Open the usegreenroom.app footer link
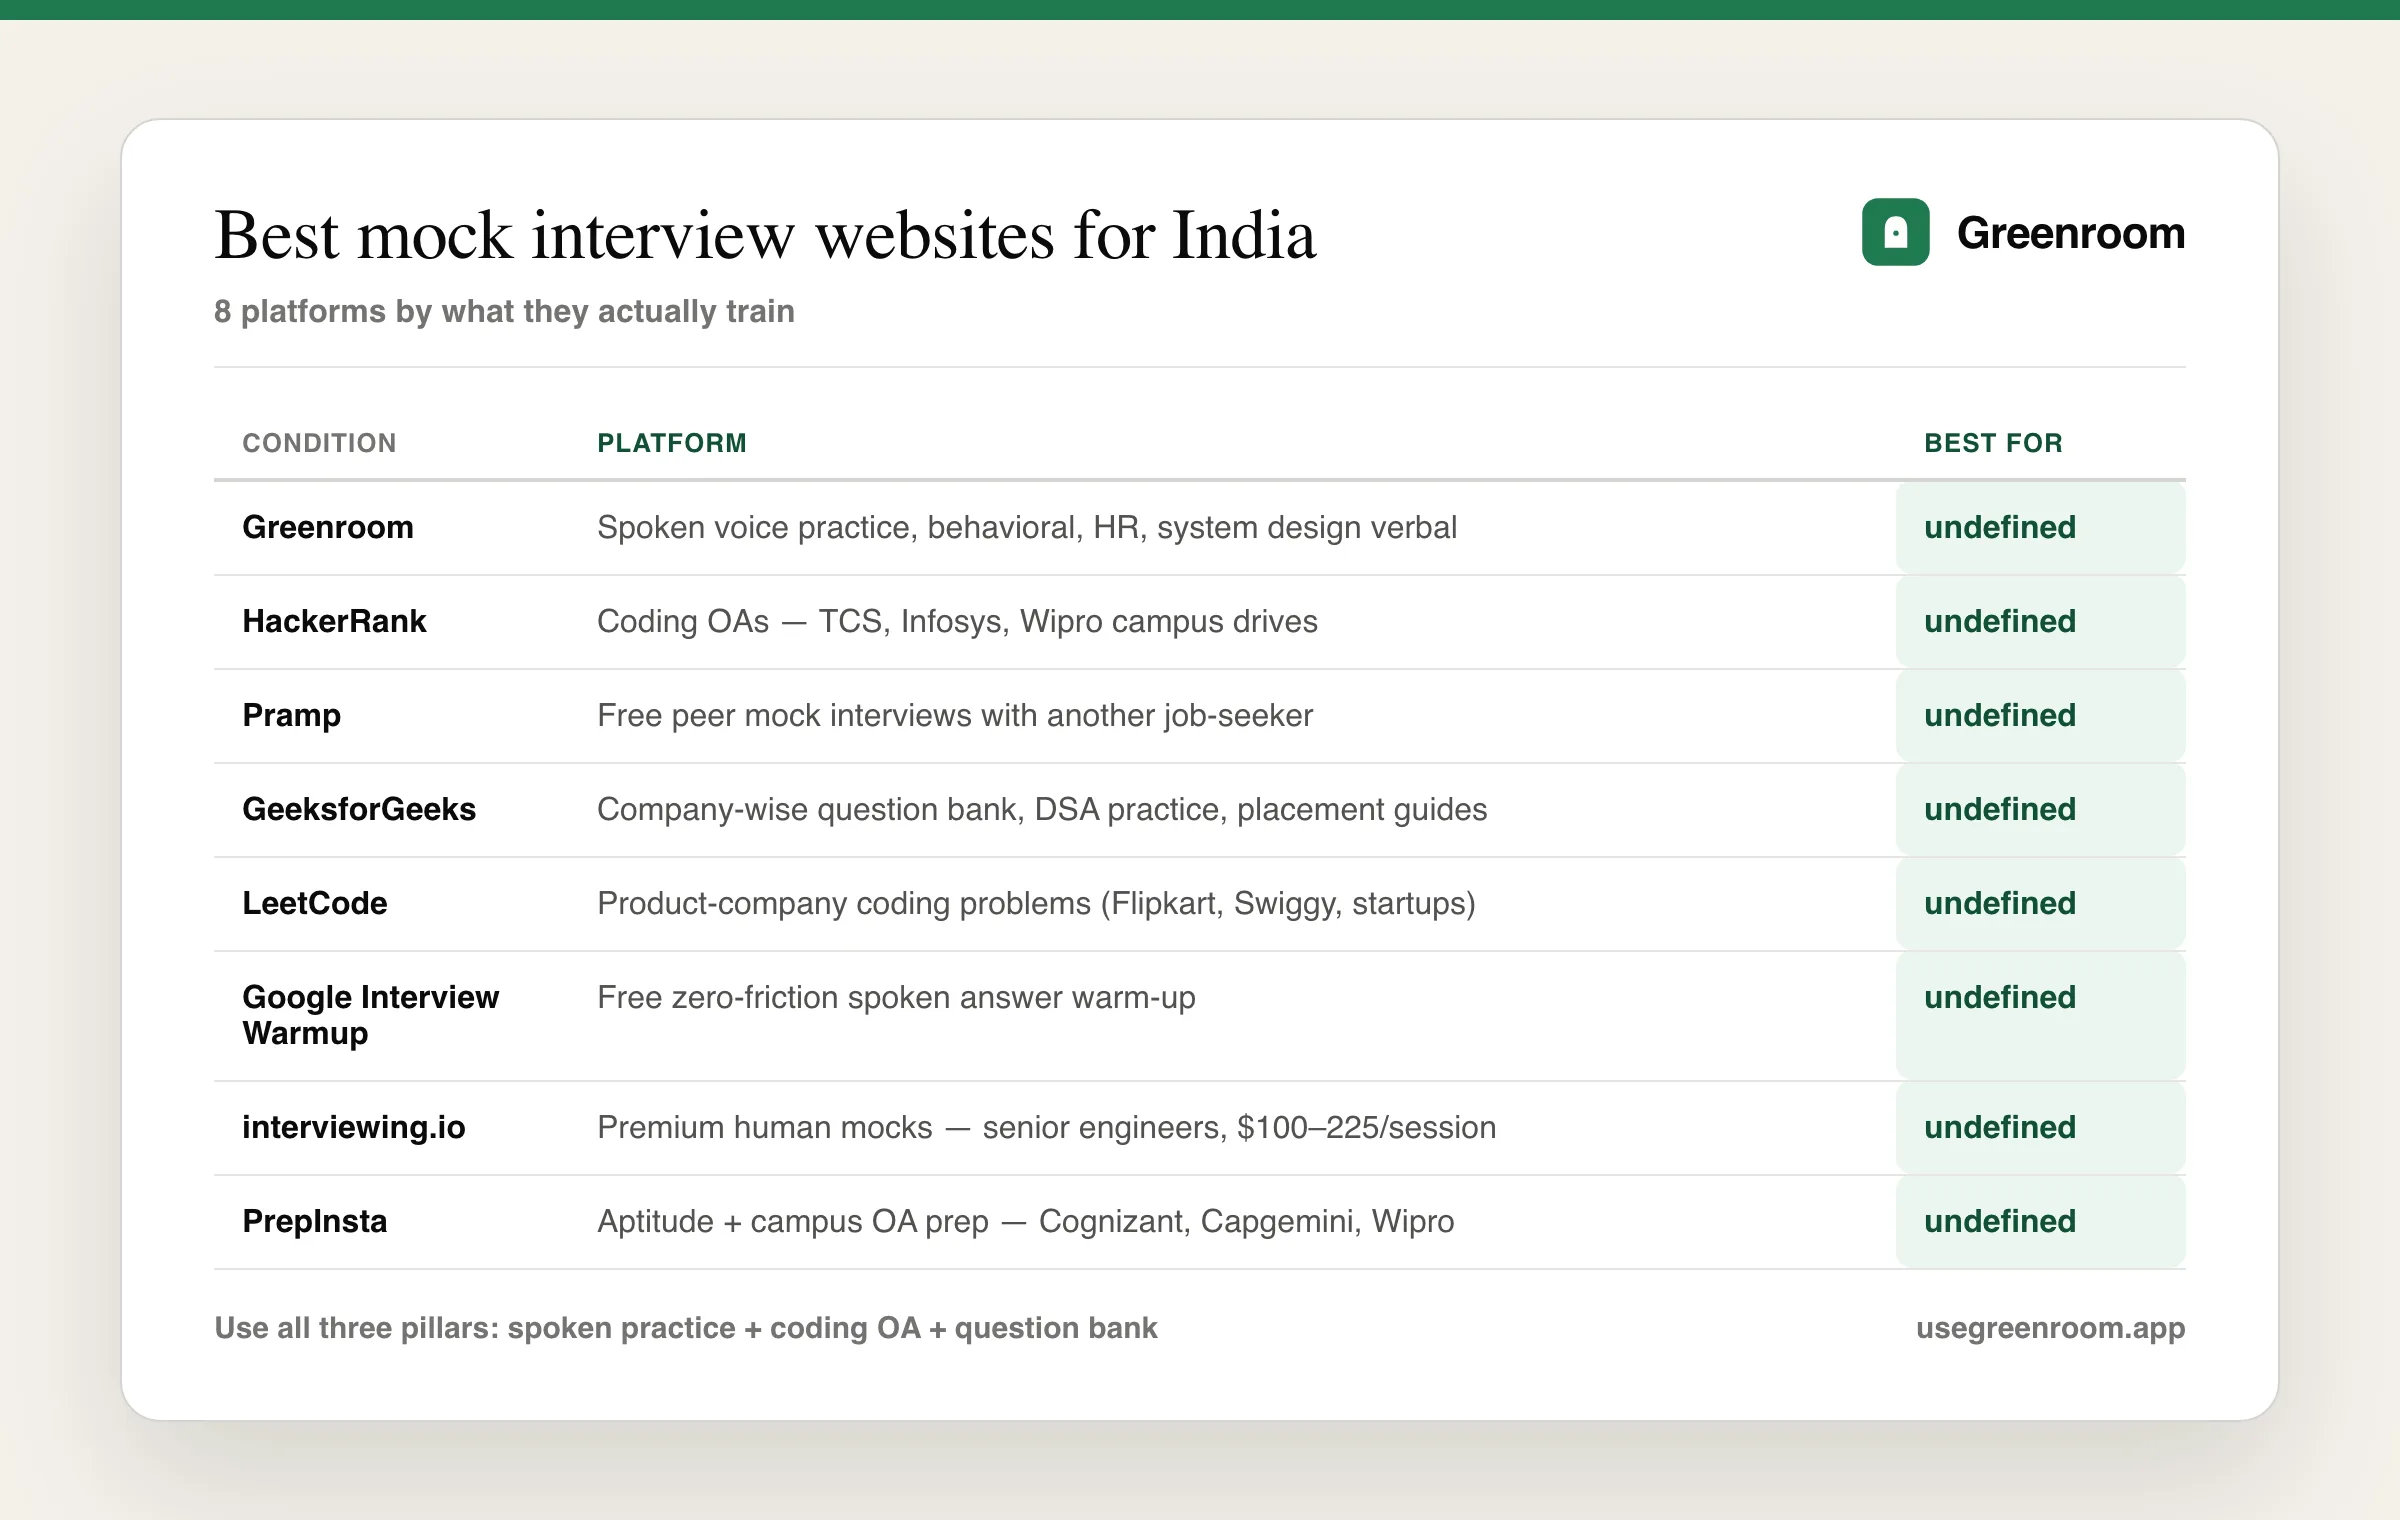The width and height of the screenshot is (2400, 1520). 2050,1328
